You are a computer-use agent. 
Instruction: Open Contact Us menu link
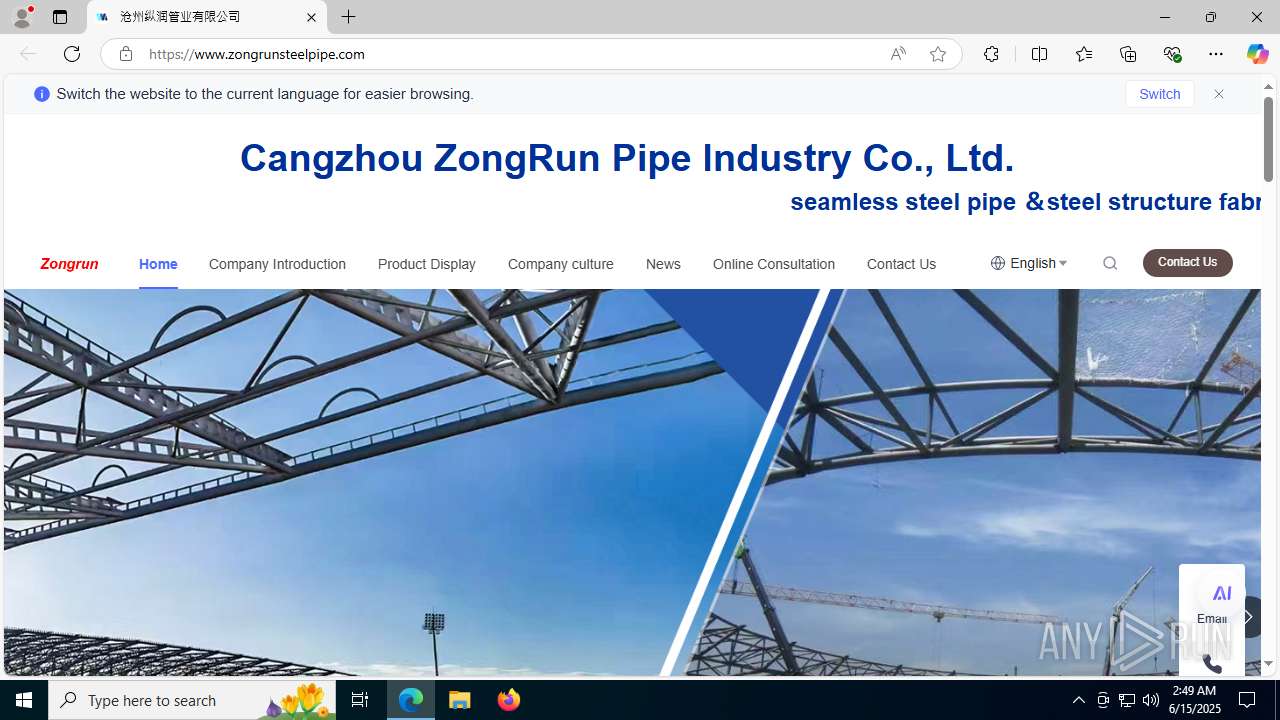901,264
